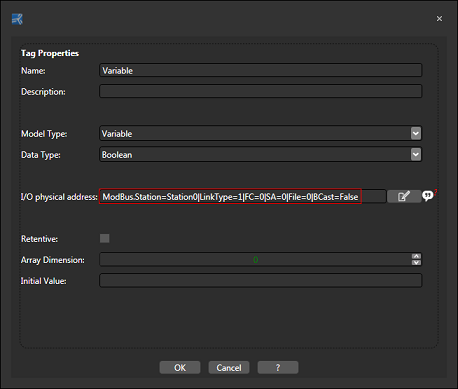
Task: Click into the I/O physical address field
Action: click(243, 197)
